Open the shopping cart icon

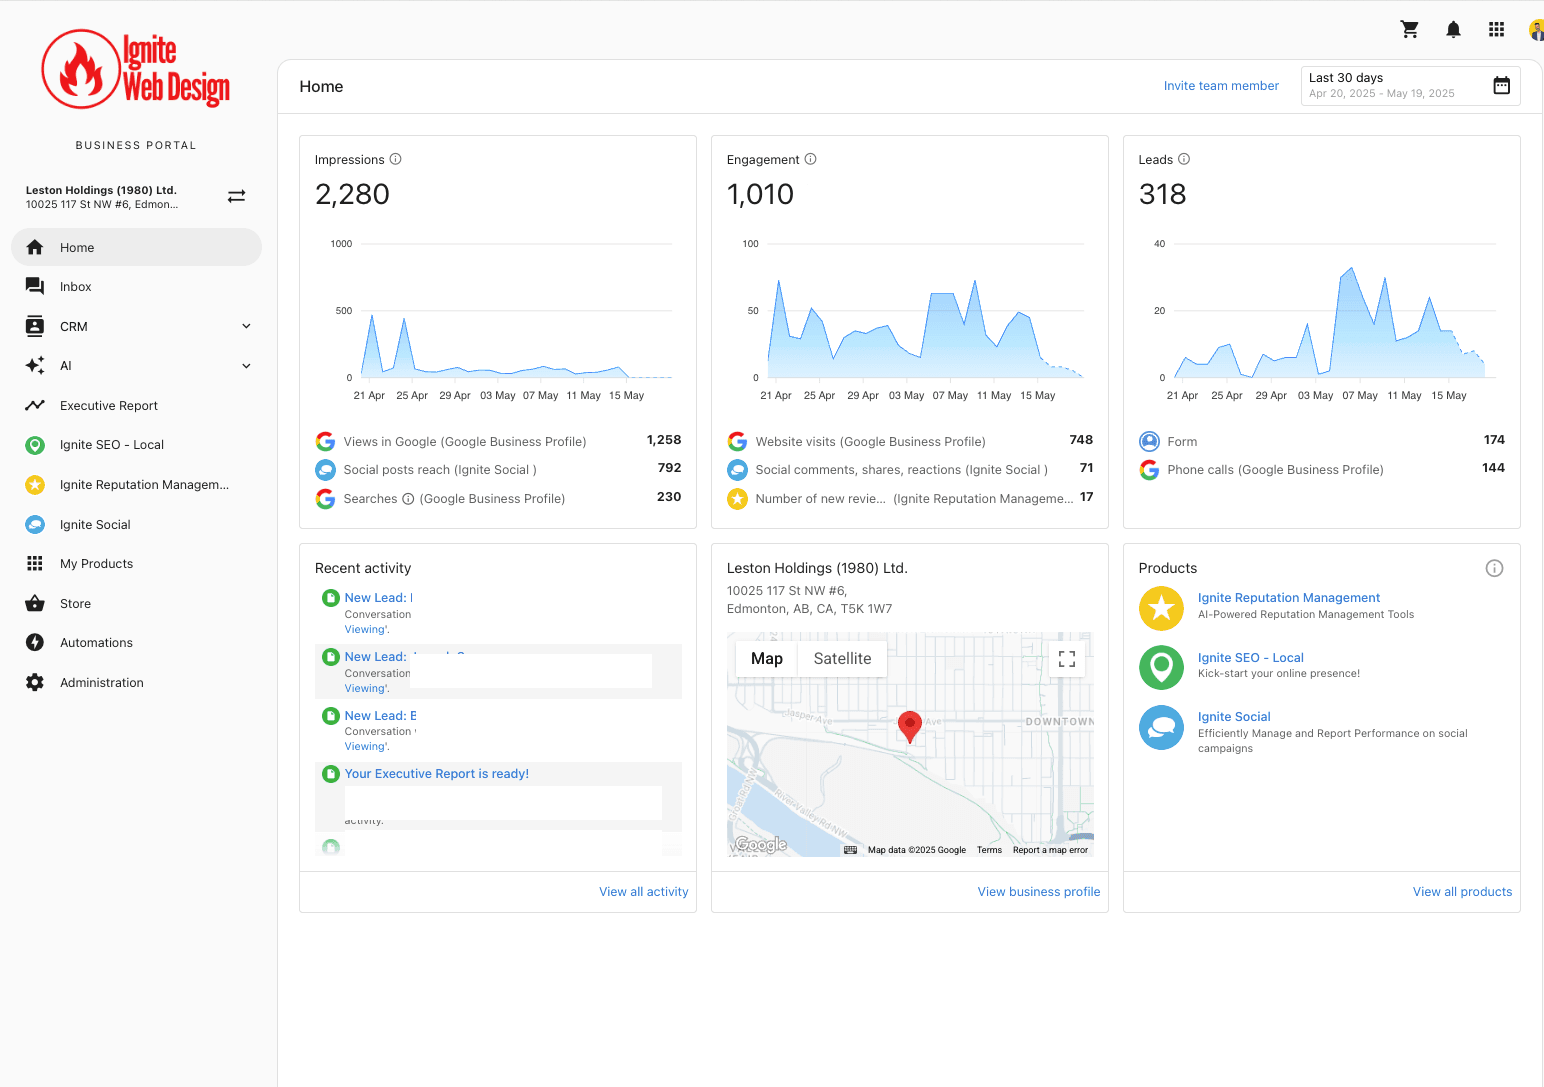point(1410,30)
